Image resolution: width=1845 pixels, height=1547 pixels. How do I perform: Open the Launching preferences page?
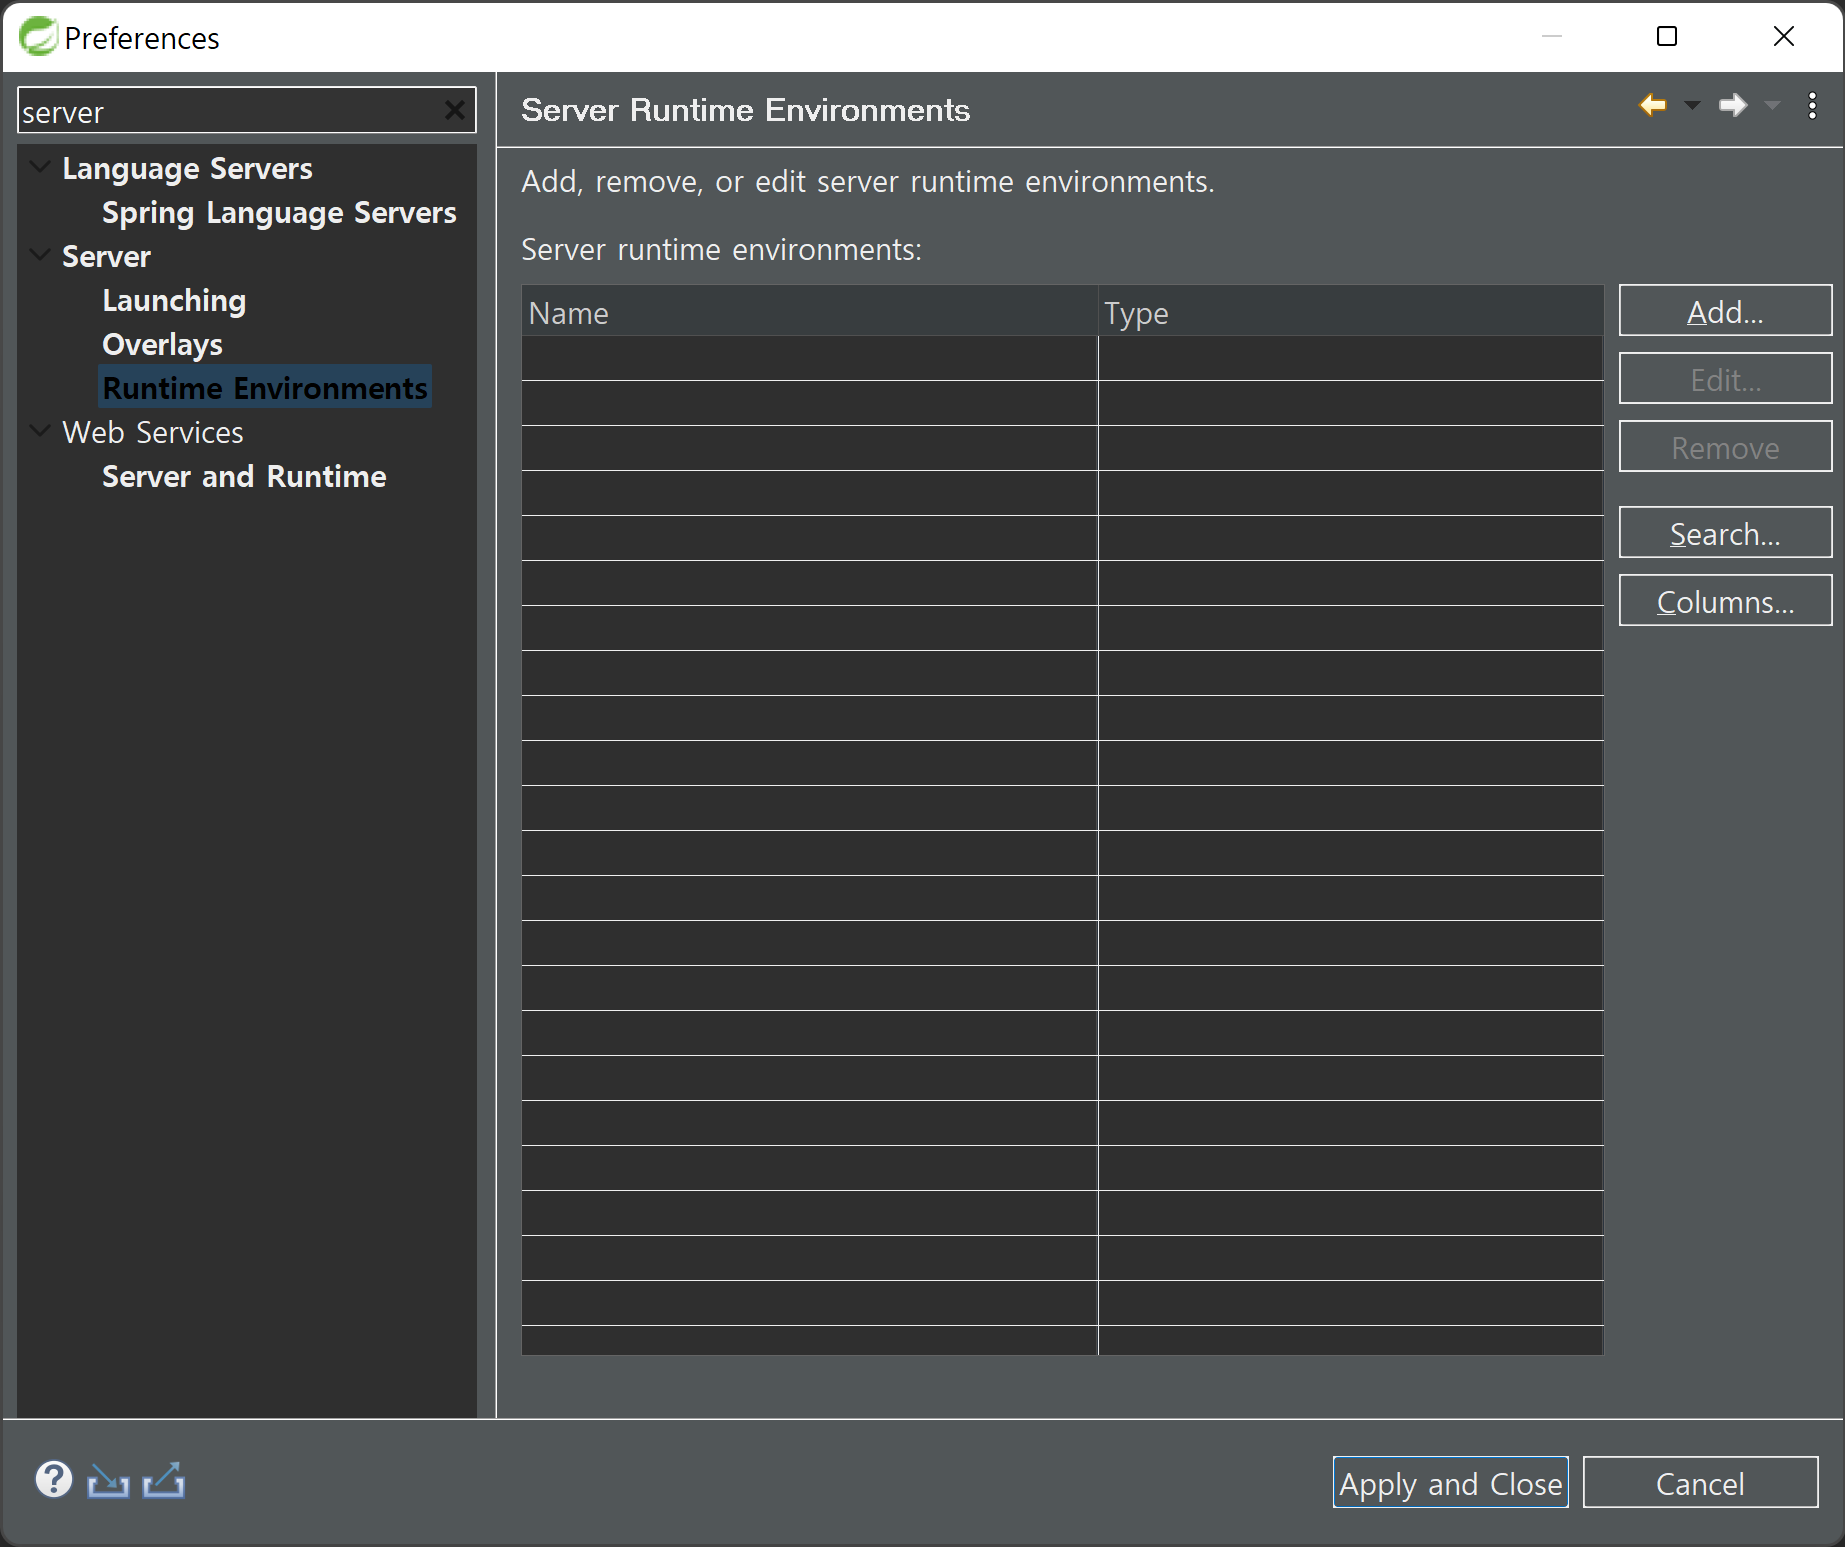(174, 301)
